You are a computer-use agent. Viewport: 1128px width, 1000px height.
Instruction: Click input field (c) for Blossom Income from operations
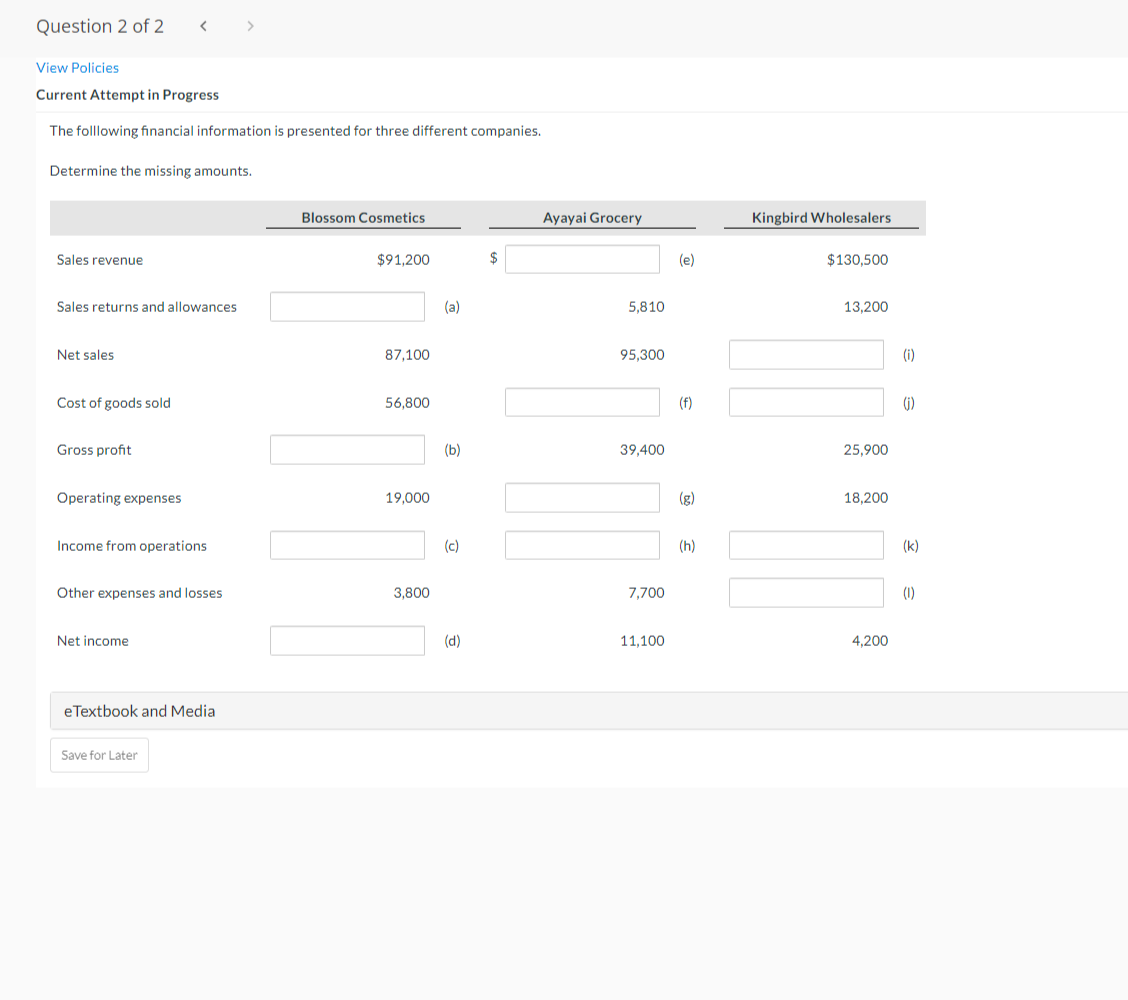point(347,545)
